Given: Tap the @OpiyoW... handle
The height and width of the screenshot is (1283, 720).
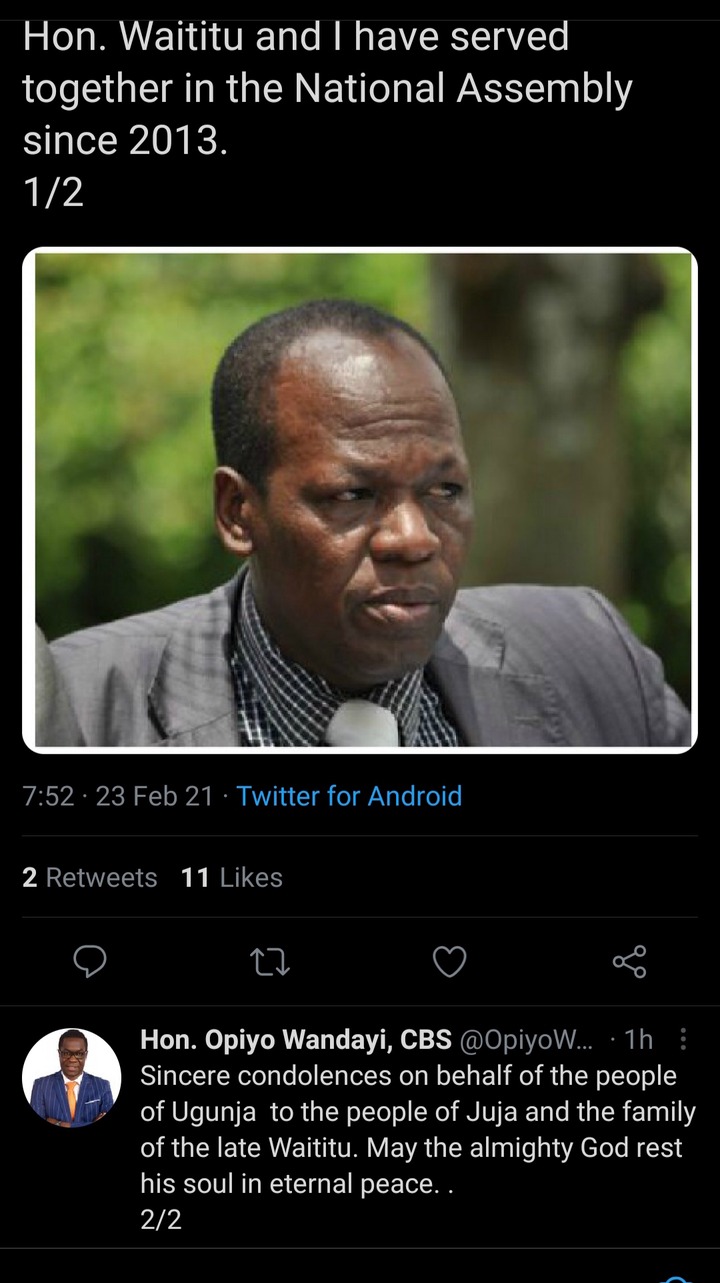Looking at the screenshot, I should [x=526, y=1040].
